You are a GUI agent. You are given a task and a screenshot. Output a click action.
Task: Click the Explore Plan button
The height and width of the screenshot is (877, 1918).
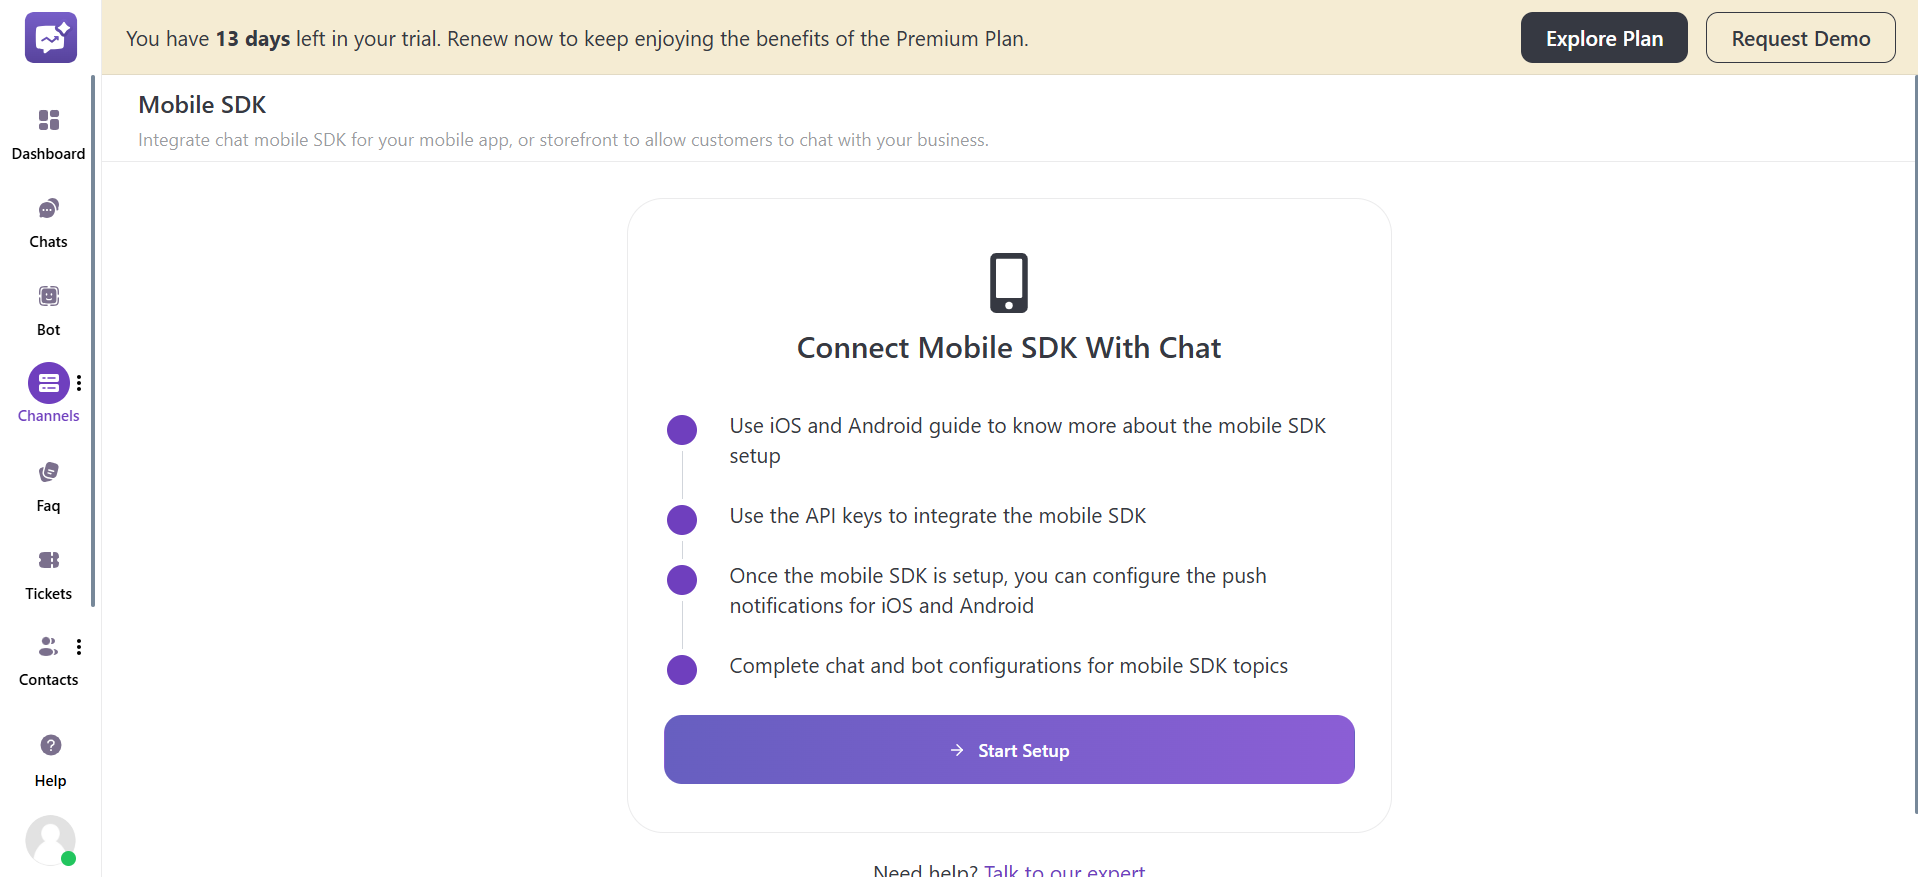[1603, 37]
